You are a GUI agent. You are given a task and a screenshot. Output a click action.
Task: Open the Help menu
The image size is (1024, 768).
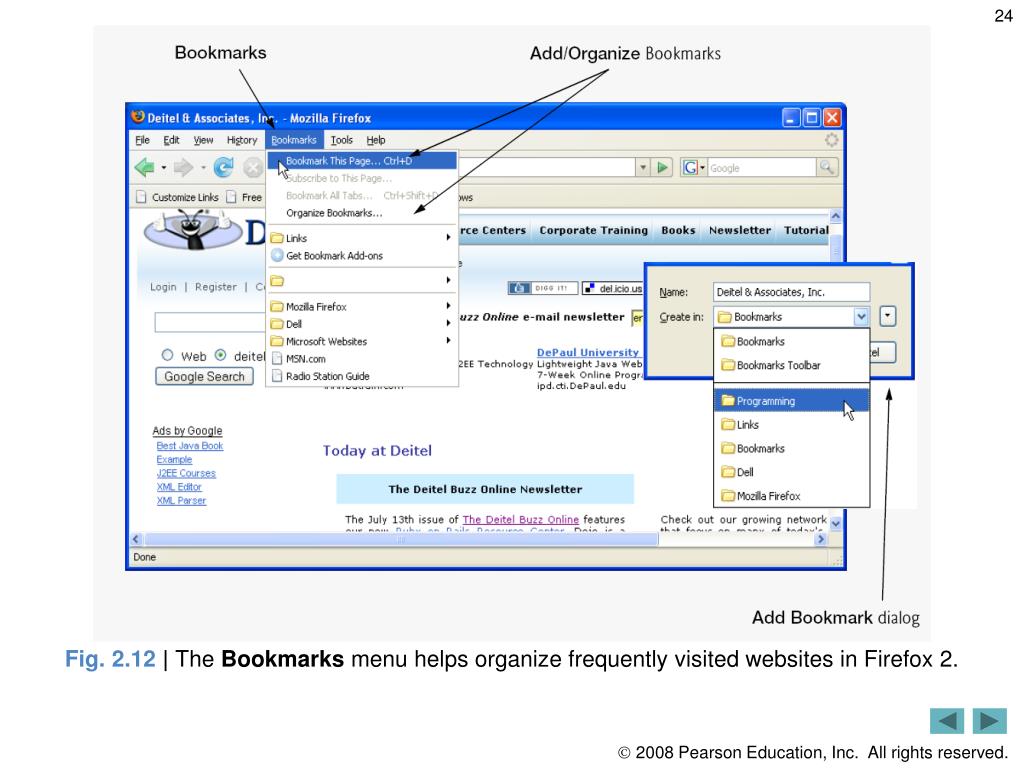coord(376,140)
